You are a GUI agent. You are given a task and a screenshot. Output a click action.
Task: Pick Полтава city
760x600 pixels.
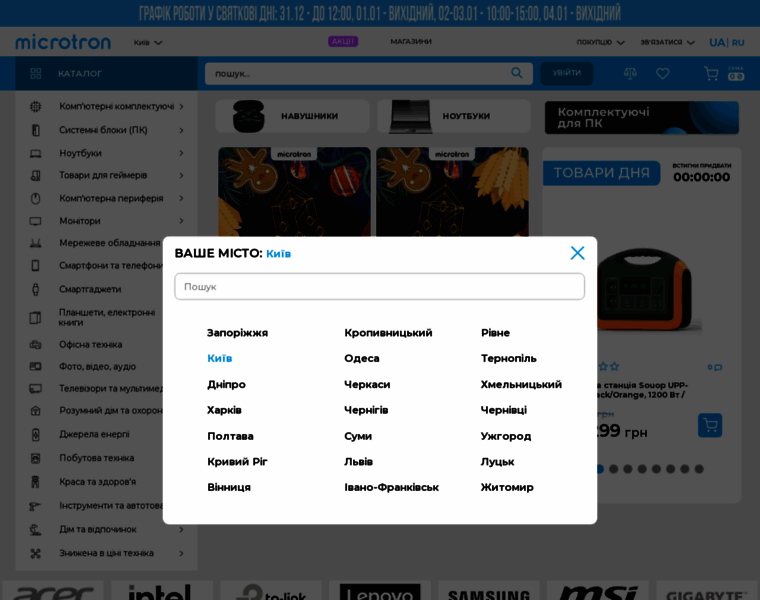230,436
